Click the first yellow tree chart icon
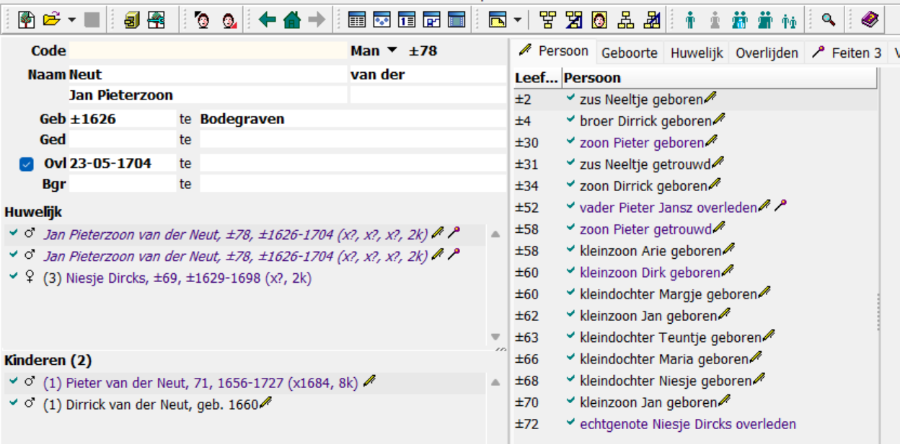 tap(548, 19)
